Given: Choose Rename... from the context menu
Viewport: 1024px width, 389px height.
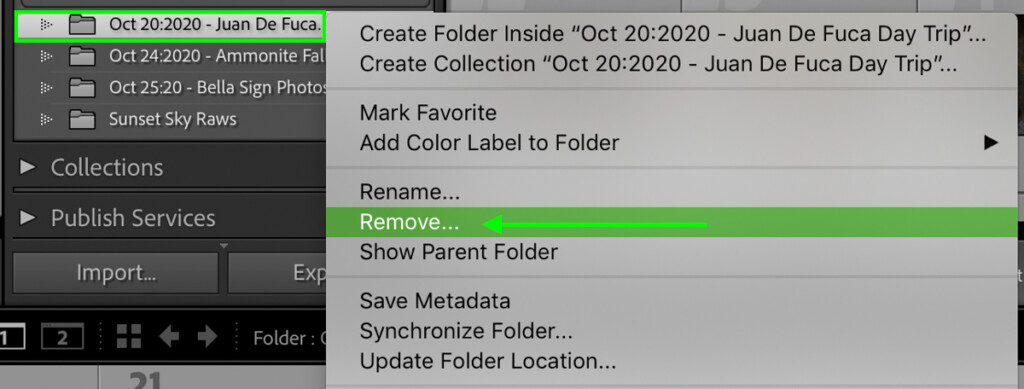Looking at the screenshot, I should pos(672,193).
